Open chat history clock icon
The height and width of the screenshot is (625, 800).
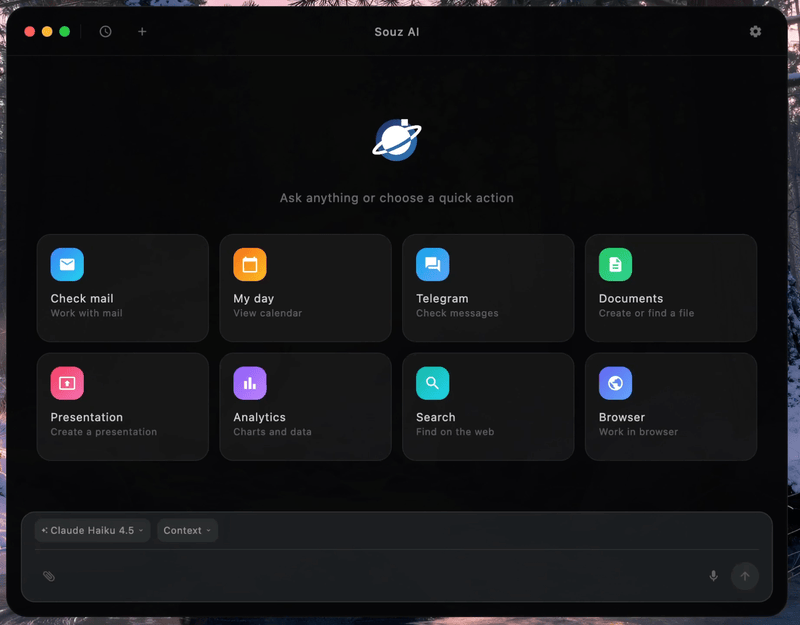(x=105, y=31)
